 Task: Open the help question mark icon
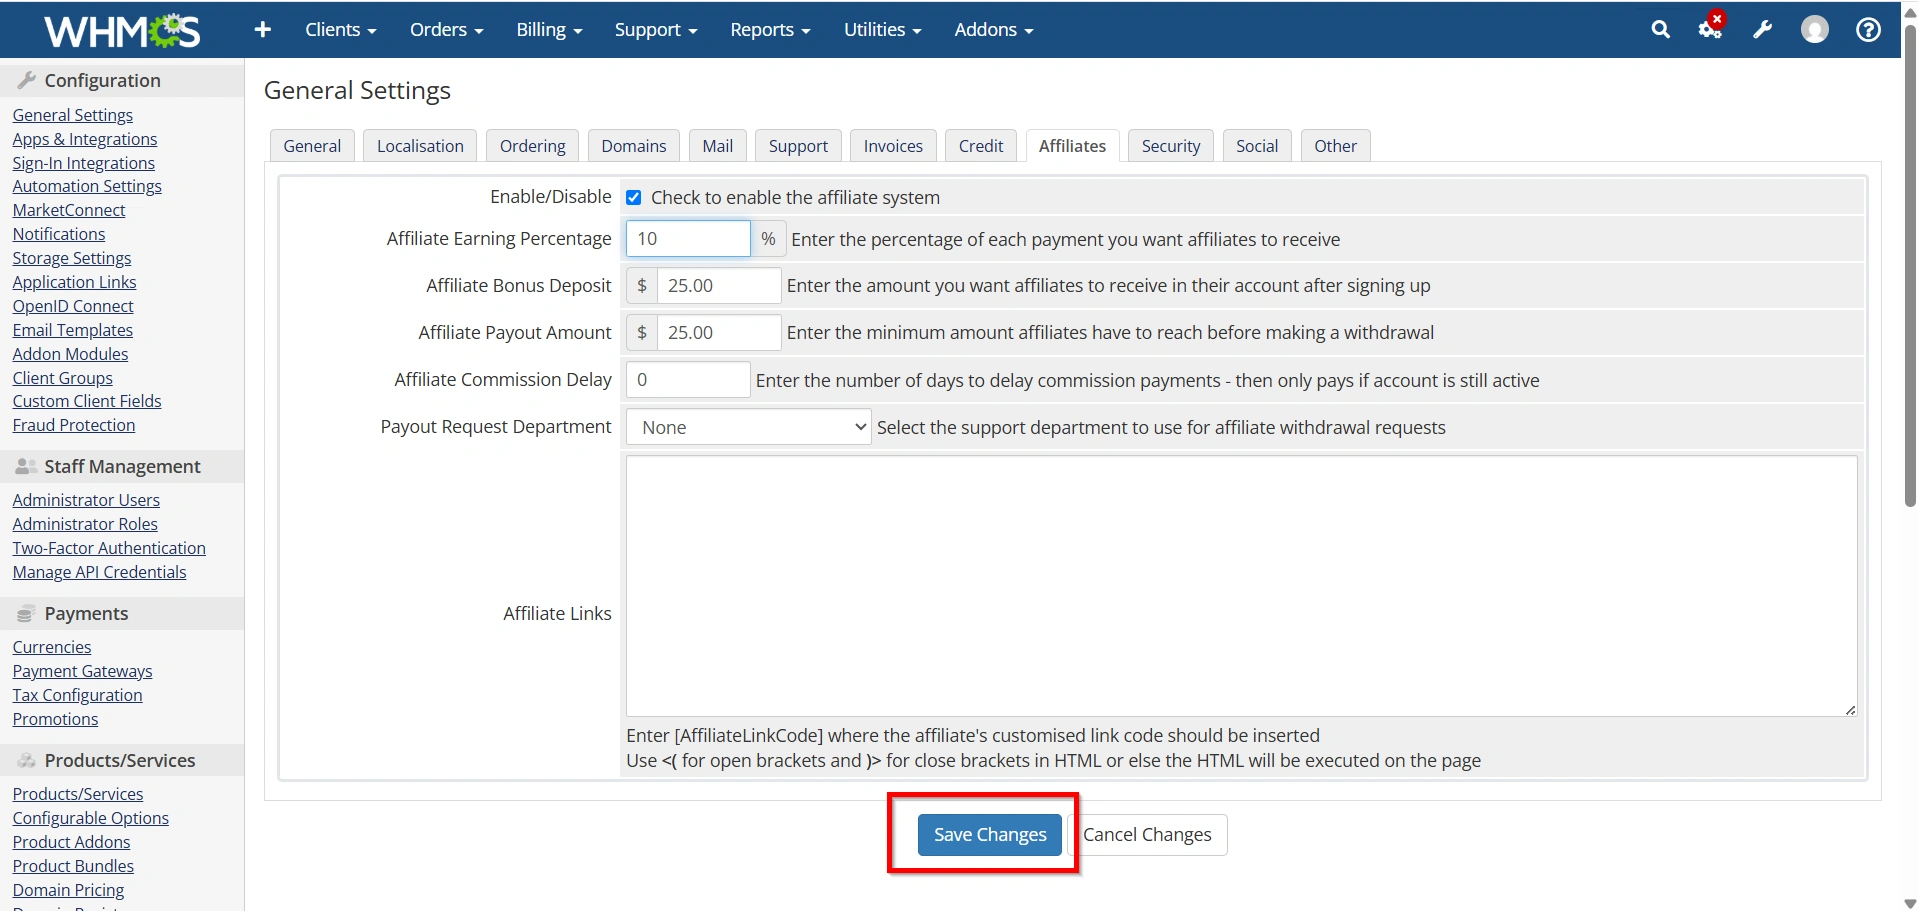coord(1868,30)
